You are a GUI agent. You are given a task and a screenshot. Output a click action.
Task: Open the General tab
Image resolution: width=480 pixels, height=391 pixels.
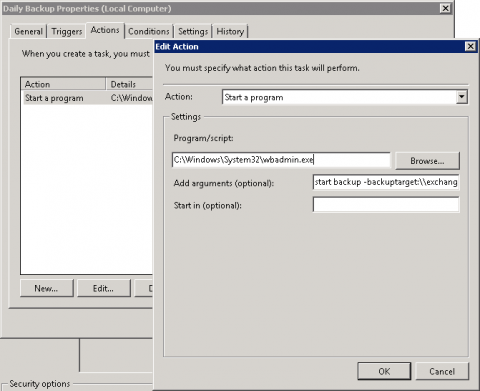28,31
